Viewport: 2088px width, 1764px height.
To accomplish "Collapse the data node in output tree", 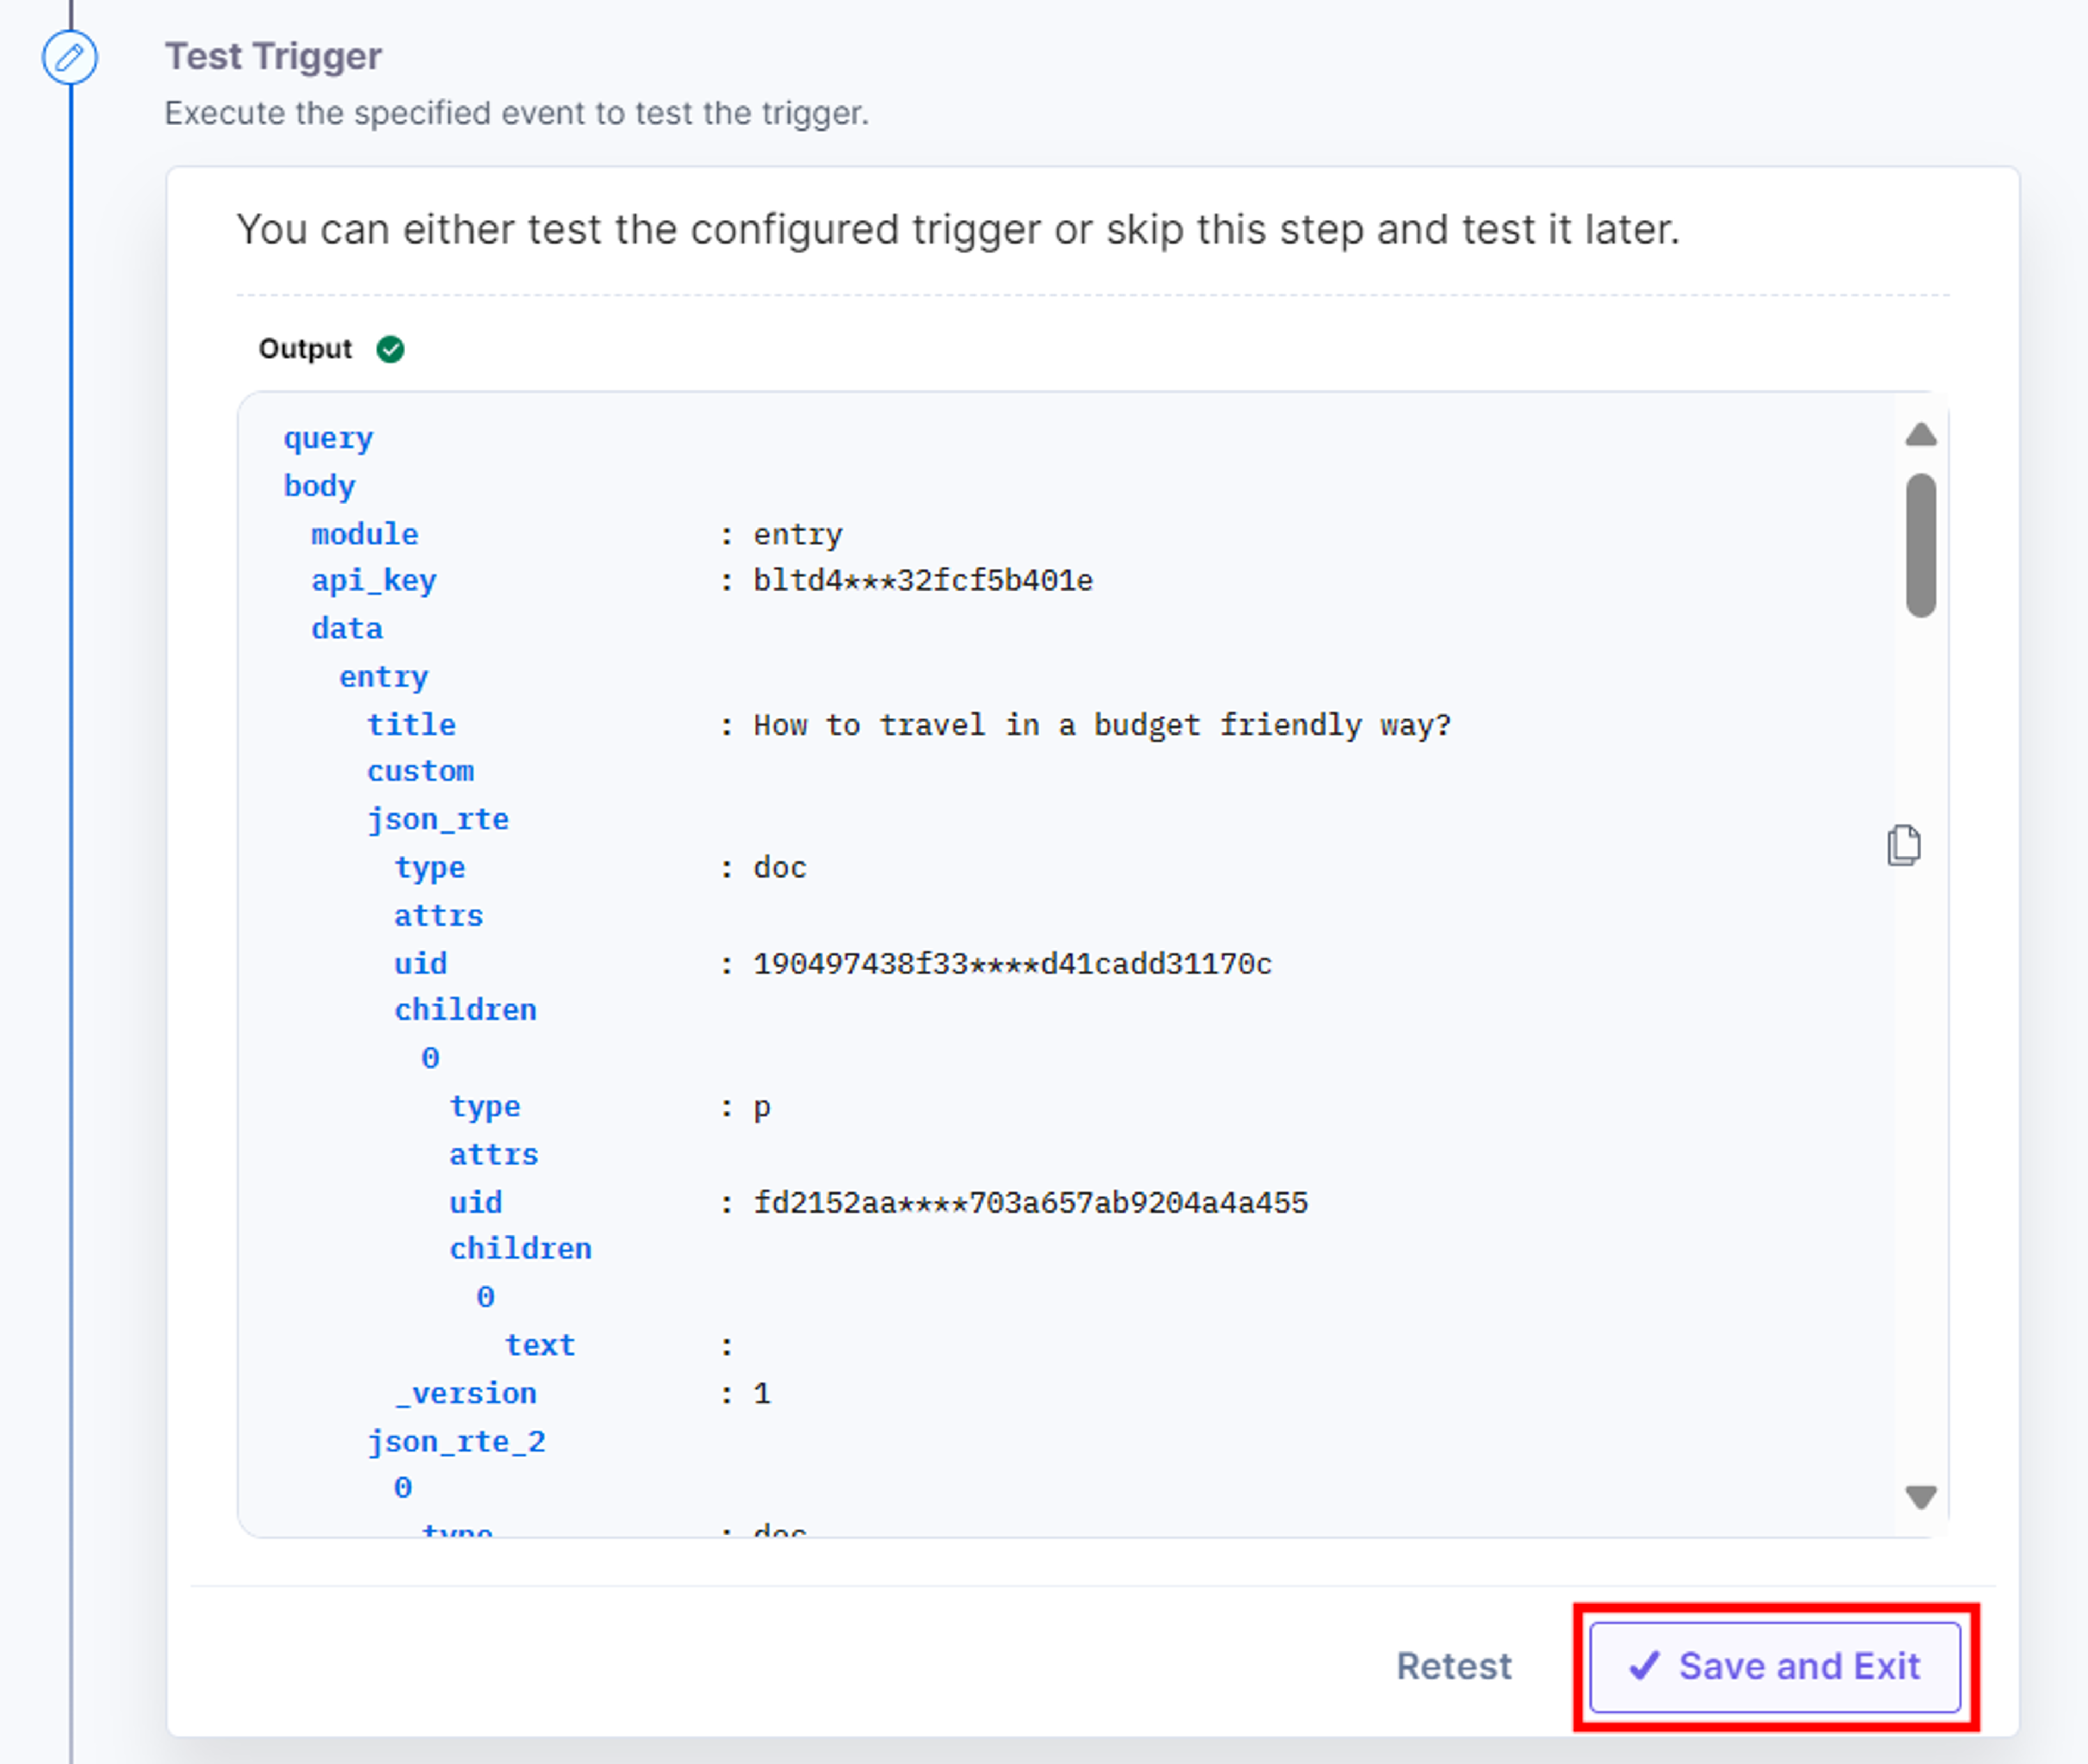I will [x=346, y=629].
